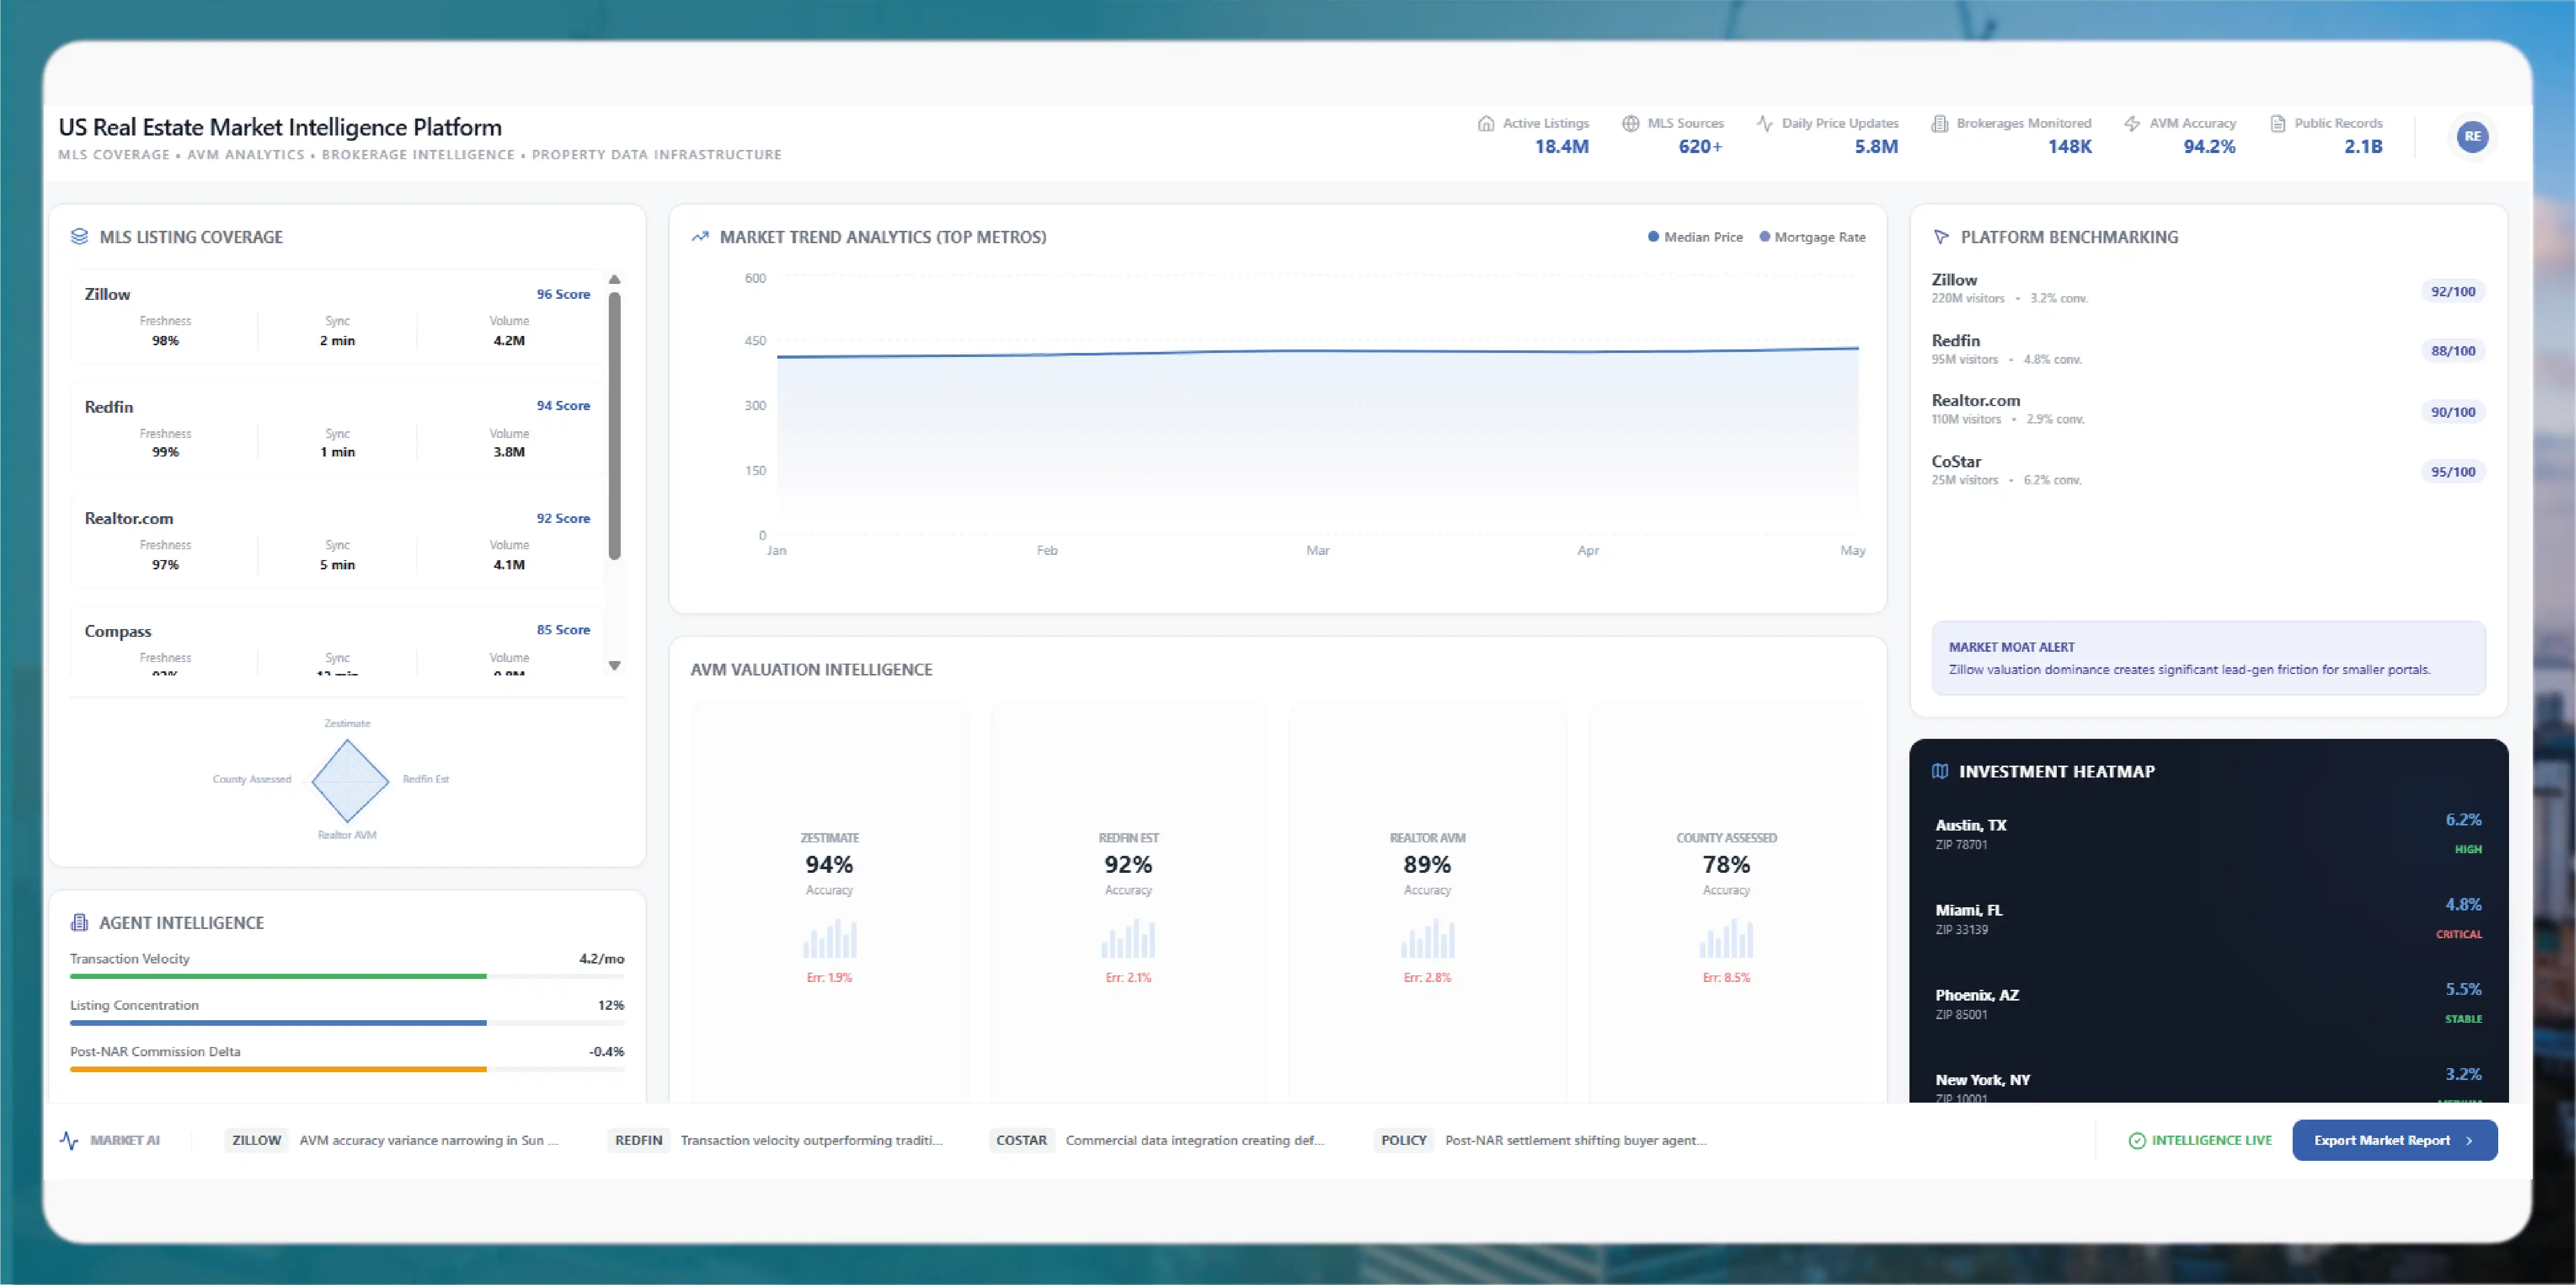Click the Redfin 88/100 benchmark badge
This screenshot has width=2576, height=1285.
(x=2453, y=351)
